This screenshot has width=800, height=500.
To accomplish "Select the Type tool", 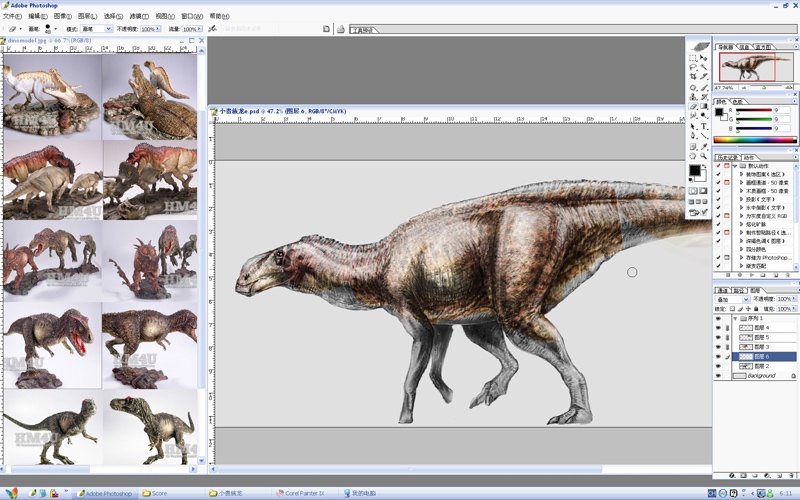I will [704, 126].
